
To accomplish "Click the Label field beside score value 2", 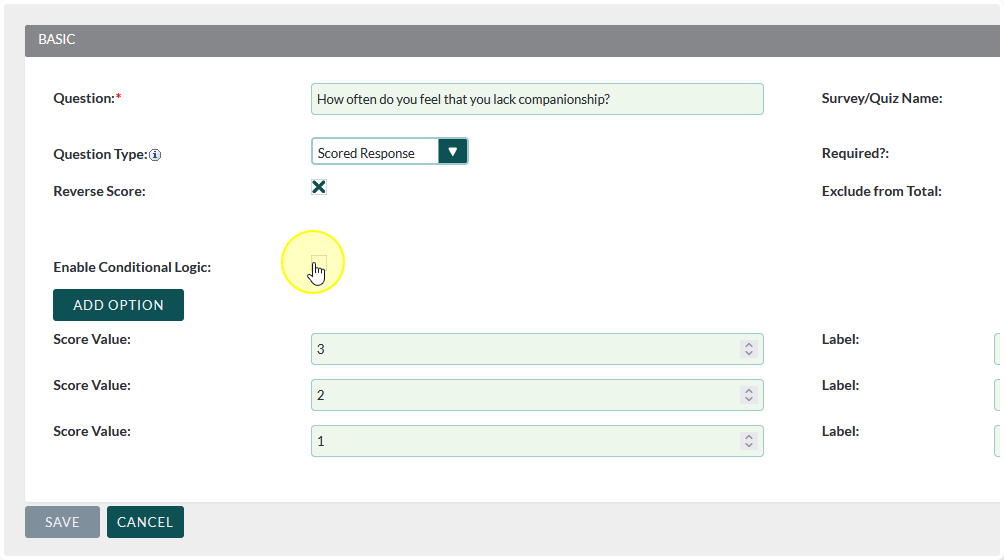I will pos(998,395).
